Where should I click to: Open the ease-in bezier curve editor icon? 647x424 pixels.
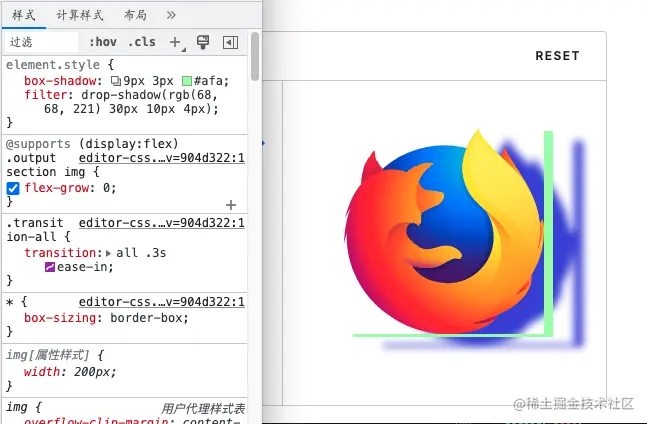point(50,267)
